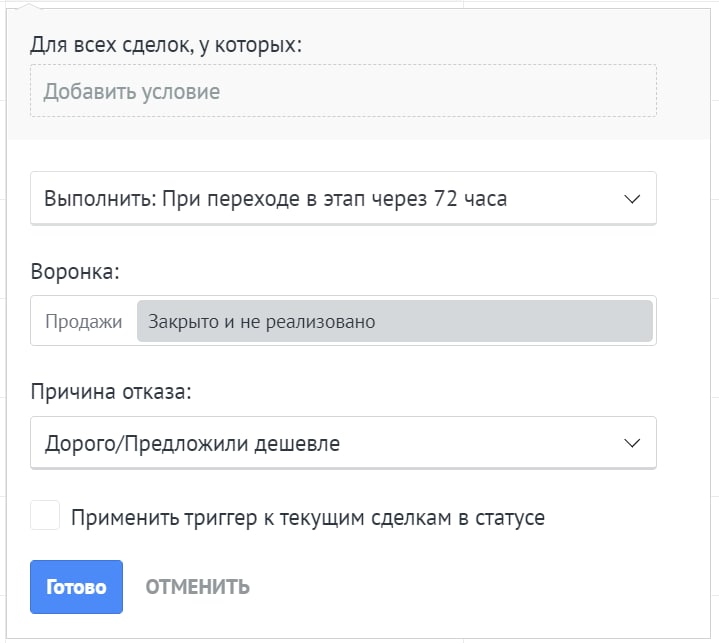Click the grey conditions area below Добавить условие
The height and width of the screenshot is (643, 719).
[358, 128]
